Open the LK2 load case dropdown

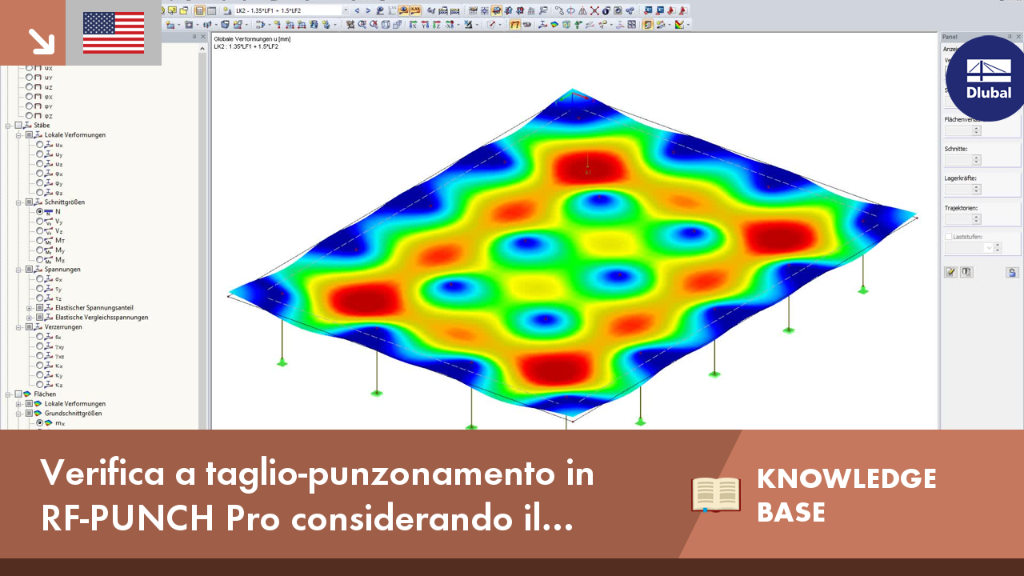click(x=345, y=10)
